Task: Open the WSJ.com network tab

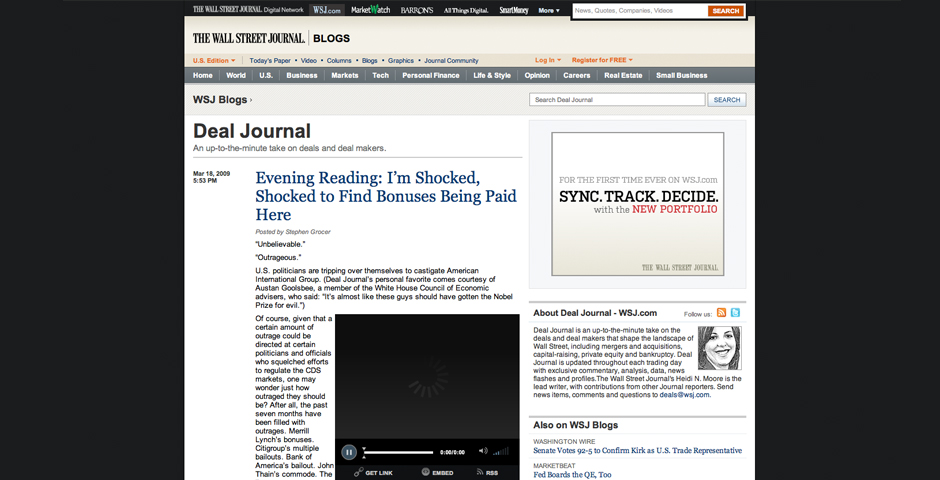Action: point(327,10)
